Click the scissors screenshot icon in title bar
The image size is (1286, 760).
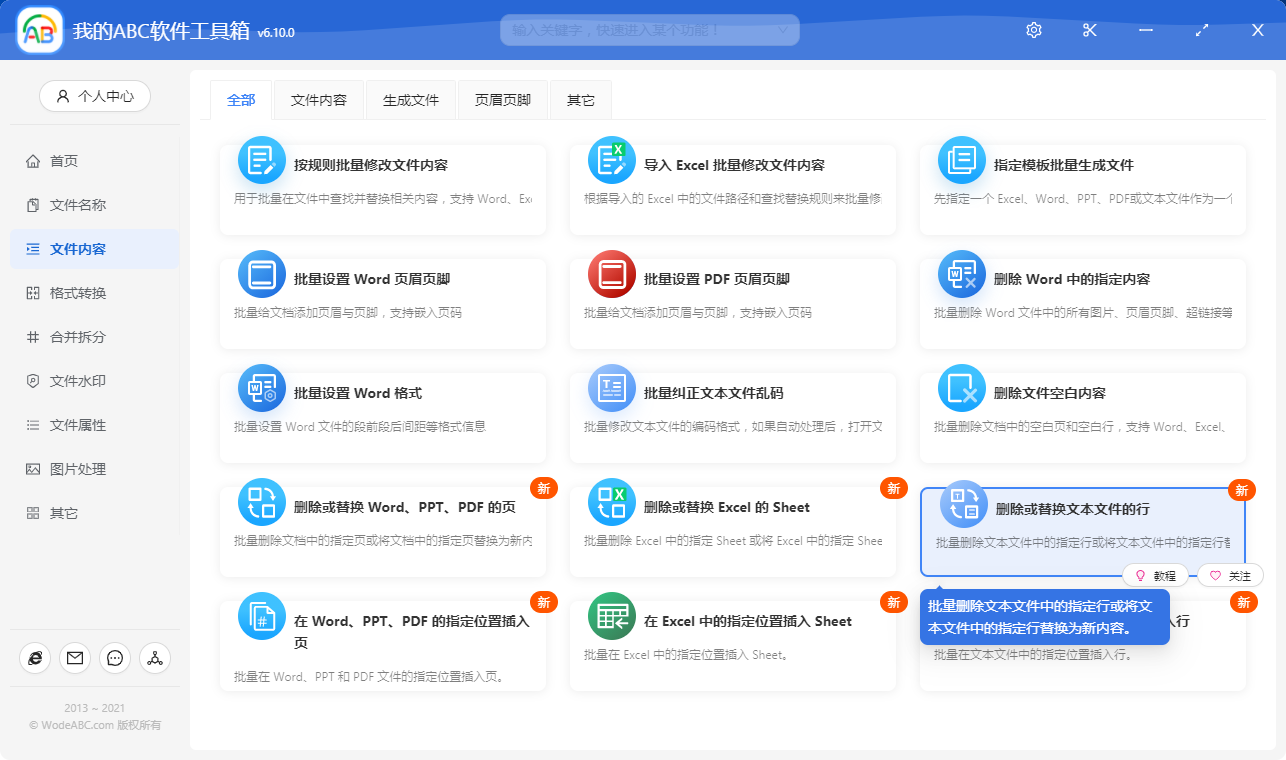tap(1089, 30)
